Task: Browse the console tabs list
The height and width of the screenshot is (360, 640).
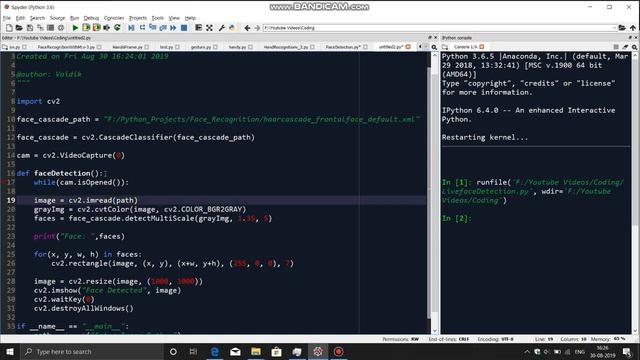Action: (445, 47)
